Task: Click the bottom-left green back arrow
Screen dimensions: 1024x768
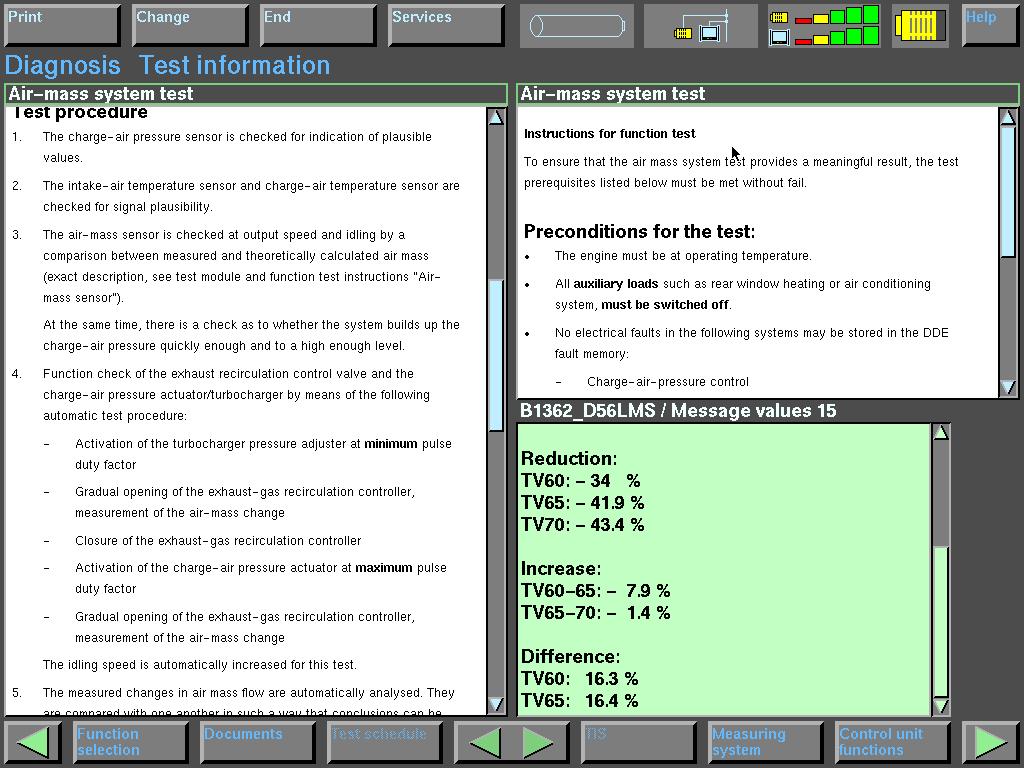Action: (33, 741)
